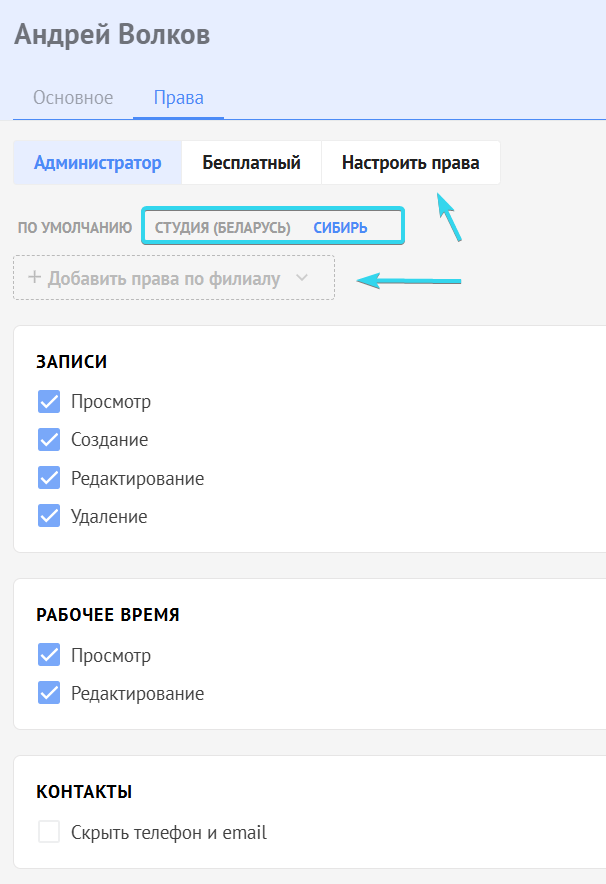Open Добавить права по филиалу dropdown

pos(174,277)
